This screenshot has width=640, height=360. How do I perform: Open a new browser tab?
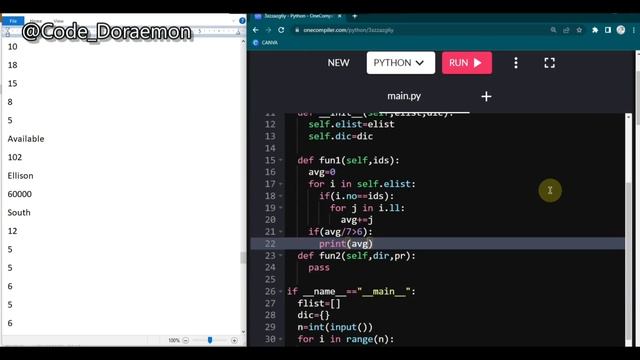[x=354, y=16]
